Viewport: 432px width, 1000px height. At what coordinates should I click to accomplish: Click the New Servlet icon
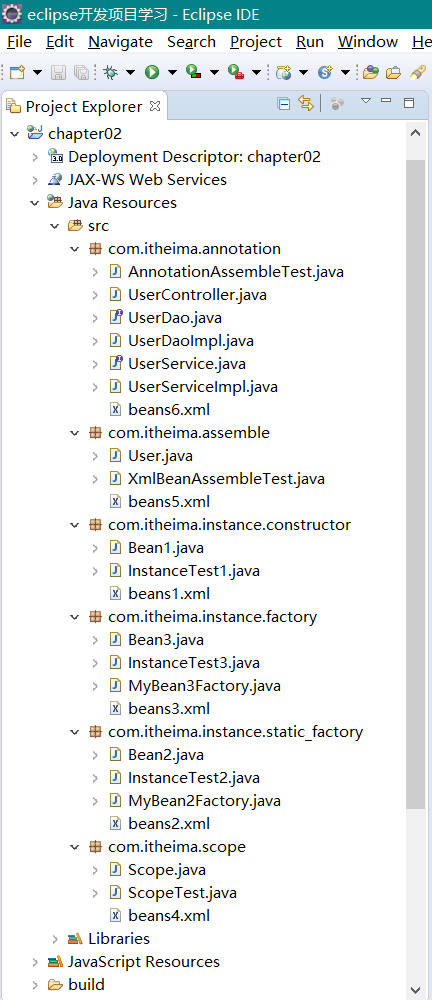point(325,72)
